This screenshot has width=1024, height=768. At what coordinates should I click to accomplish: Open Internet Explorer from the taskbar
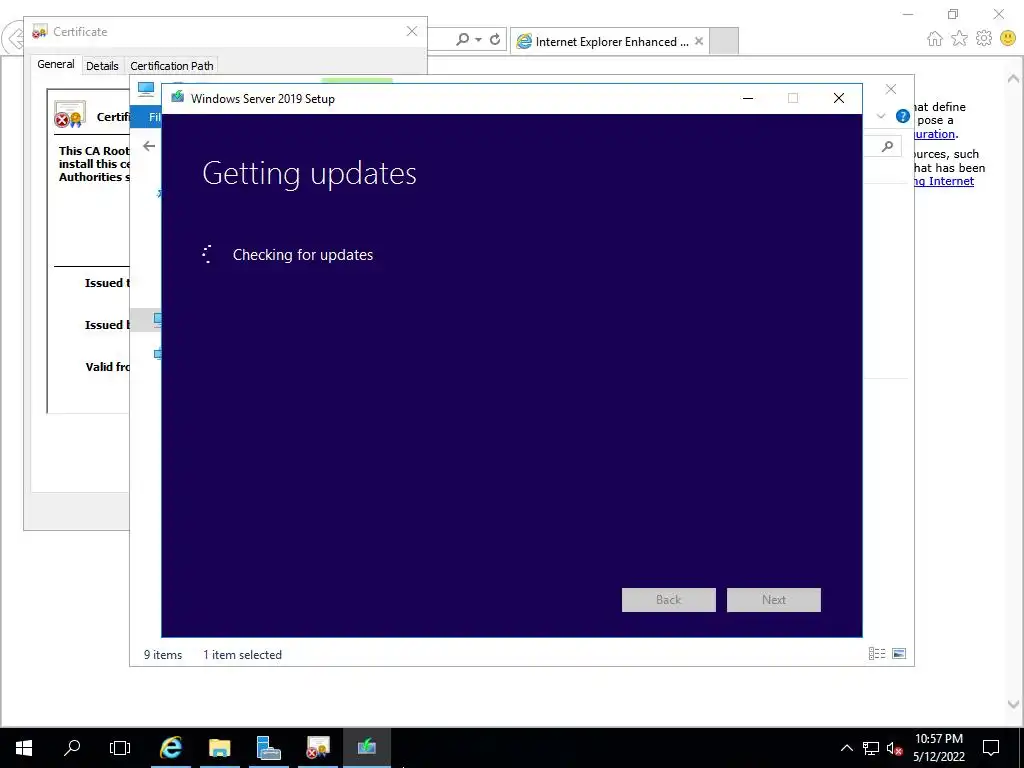[x=171, y=748]
